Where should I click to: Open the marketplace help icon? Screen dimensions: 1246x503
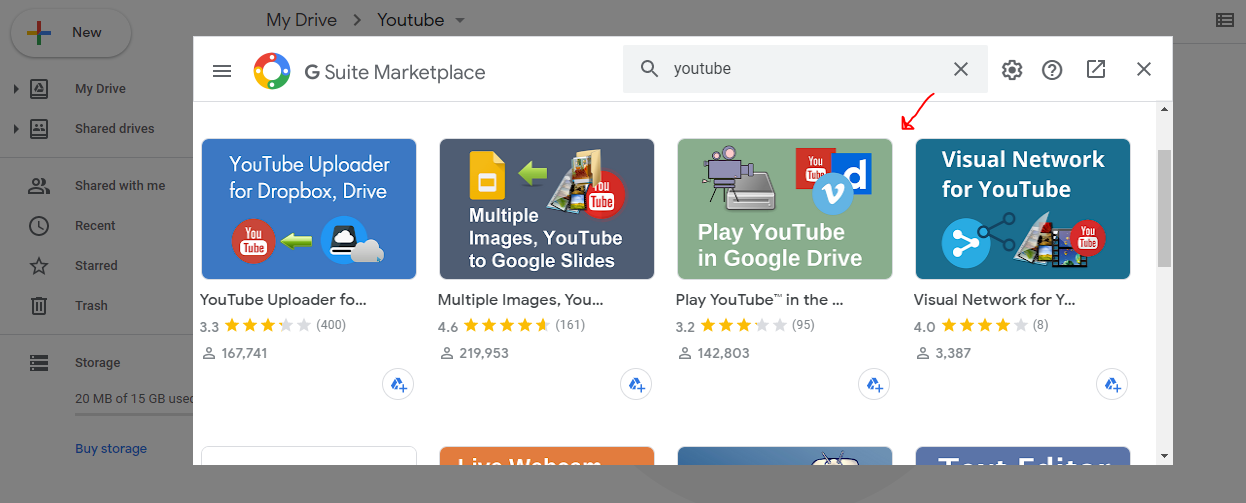click(1052, 70)
